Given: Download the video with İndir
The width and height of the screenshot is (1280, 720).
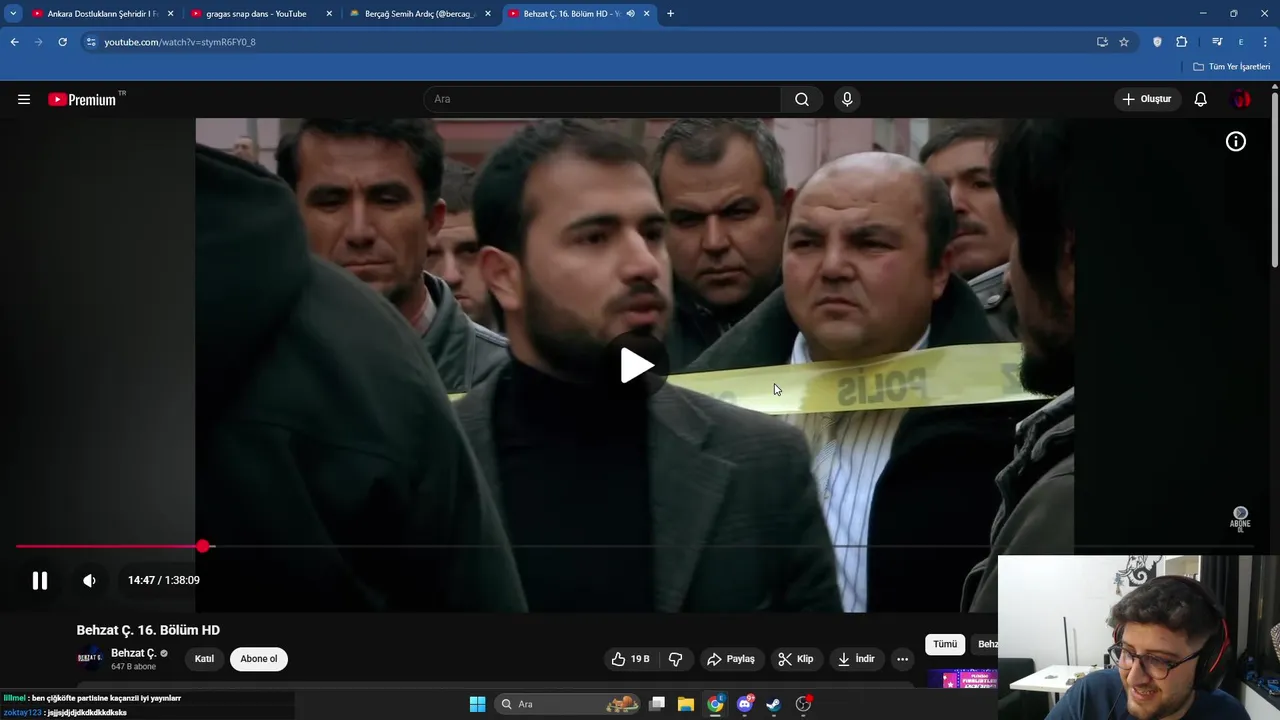Looking at the screenshot, I should [856, 659].
